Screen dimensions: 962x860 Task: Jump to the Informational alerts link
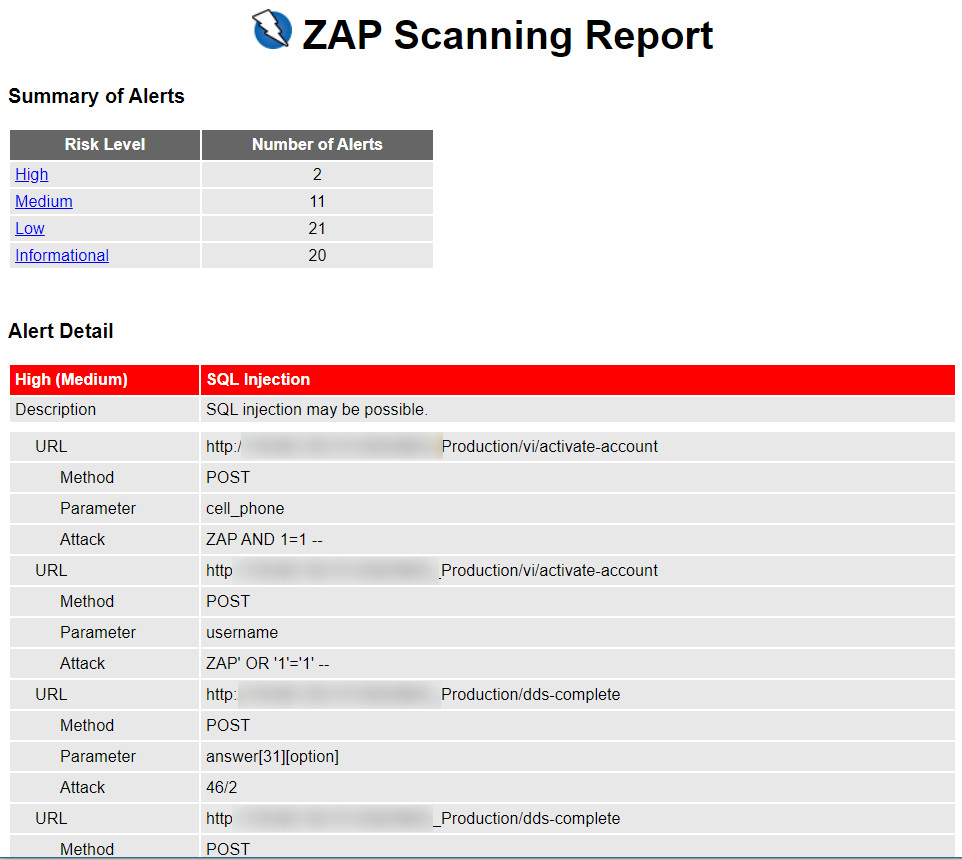(x=62, y=256)
